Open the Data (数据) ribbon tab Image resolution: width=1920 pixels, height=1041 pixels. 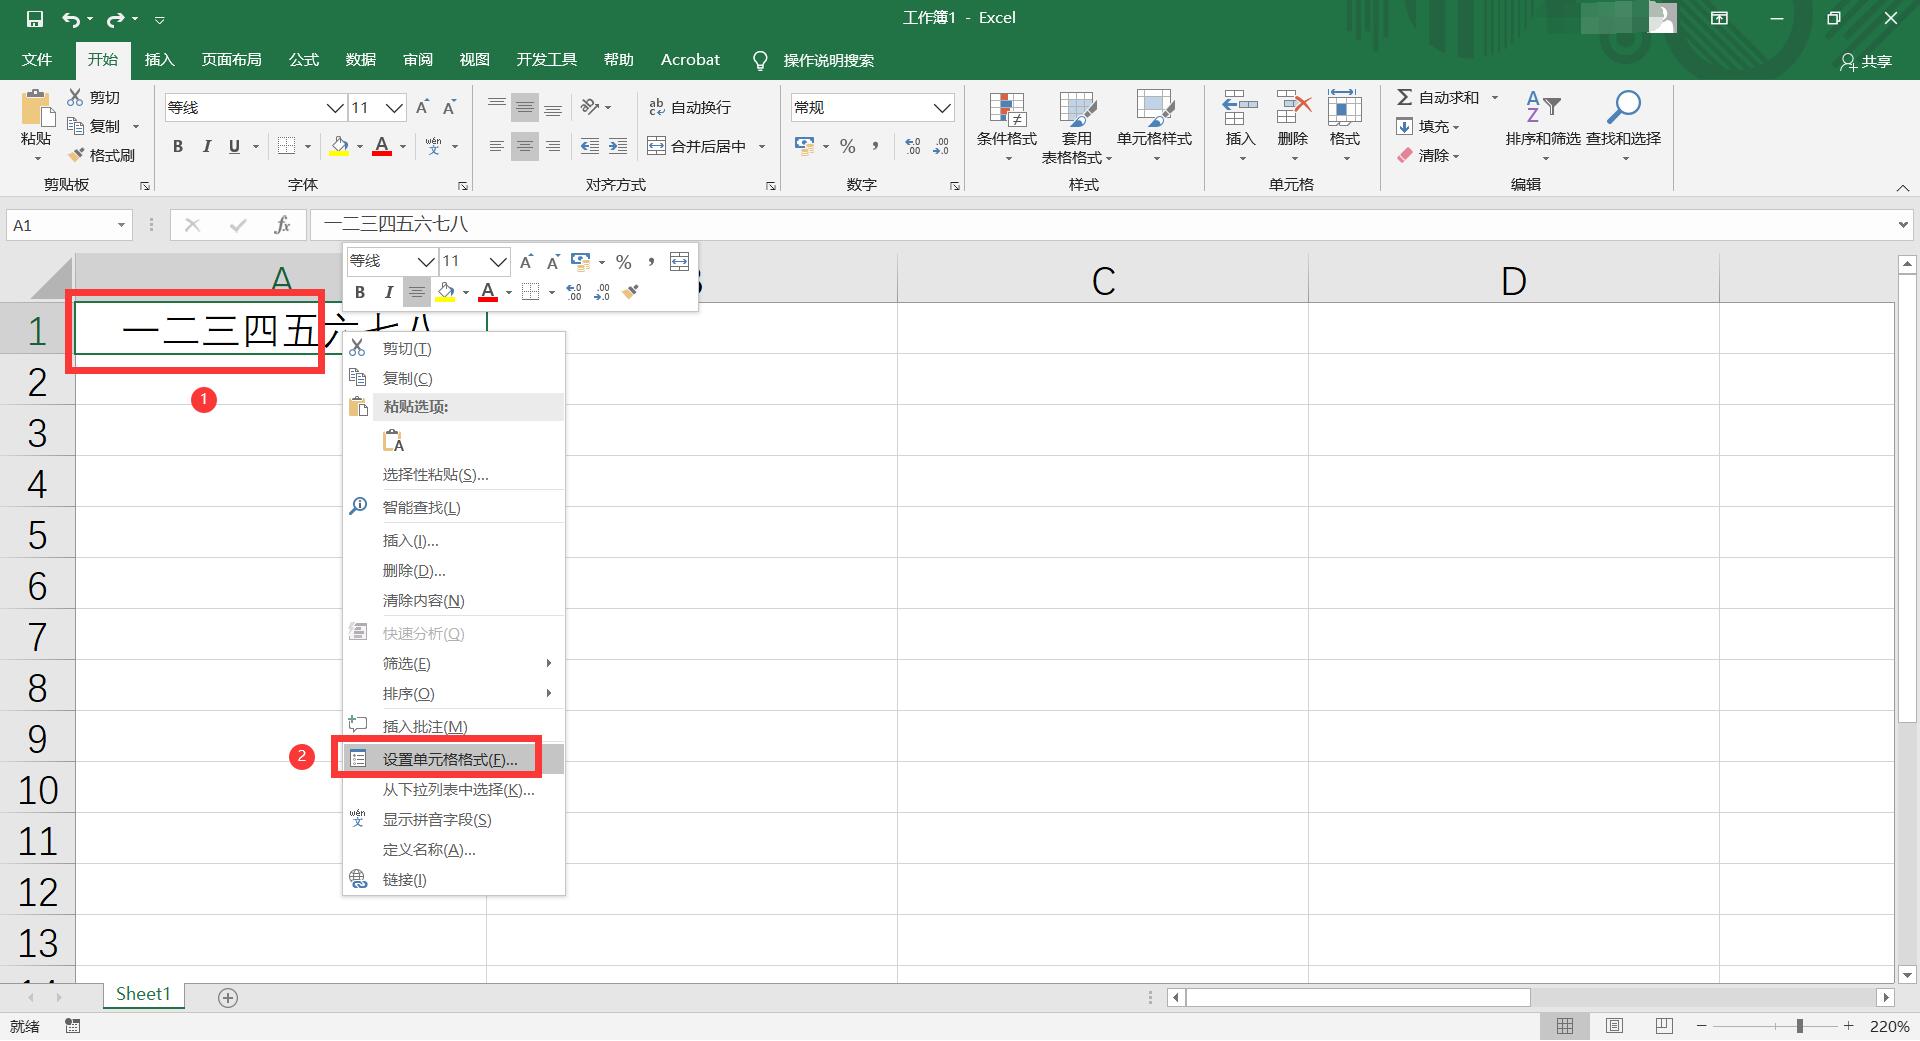361,60
